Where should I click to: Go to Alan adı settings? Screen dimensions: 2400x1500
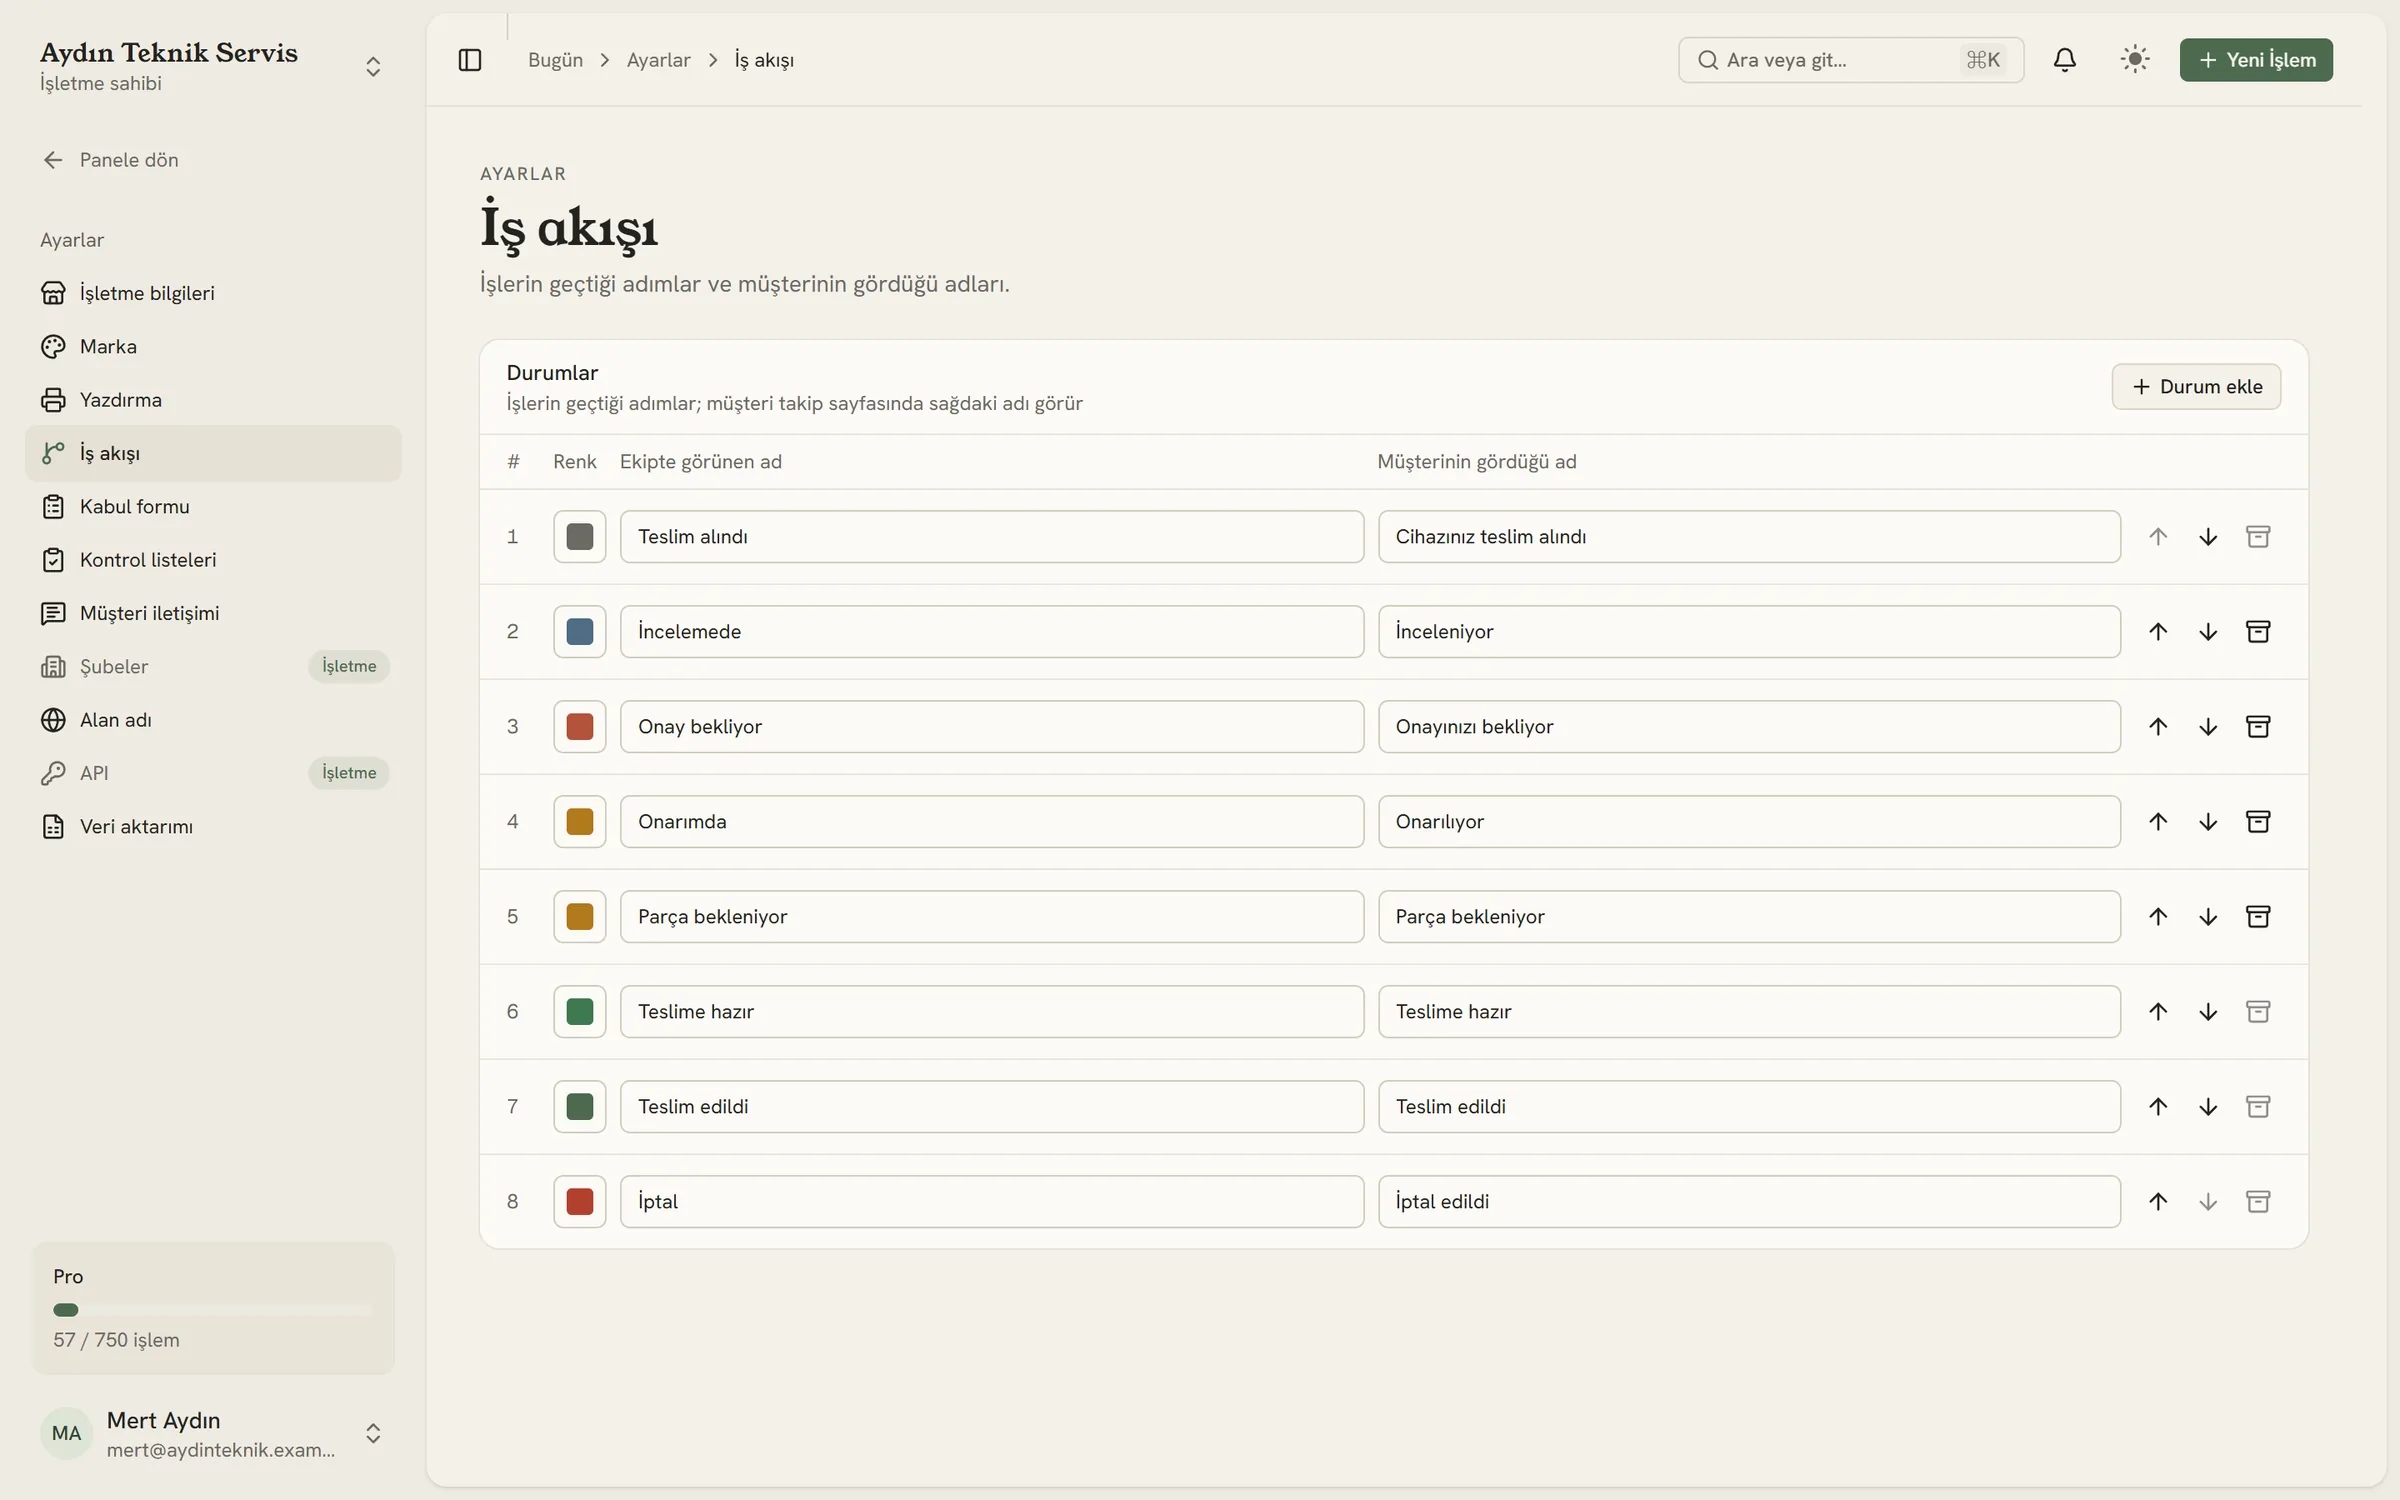click(x=213, y=720)
